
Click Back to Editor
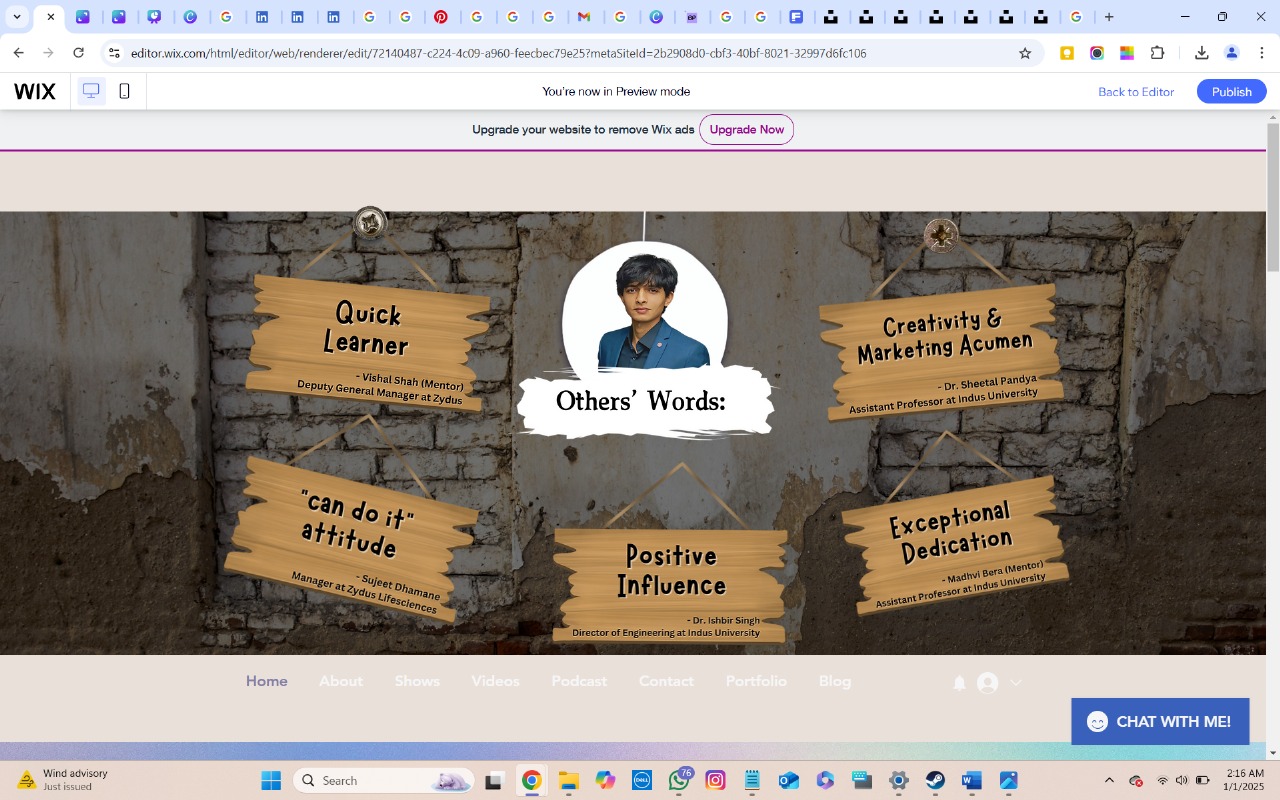pyautogui.click(x=1136, y=91)
